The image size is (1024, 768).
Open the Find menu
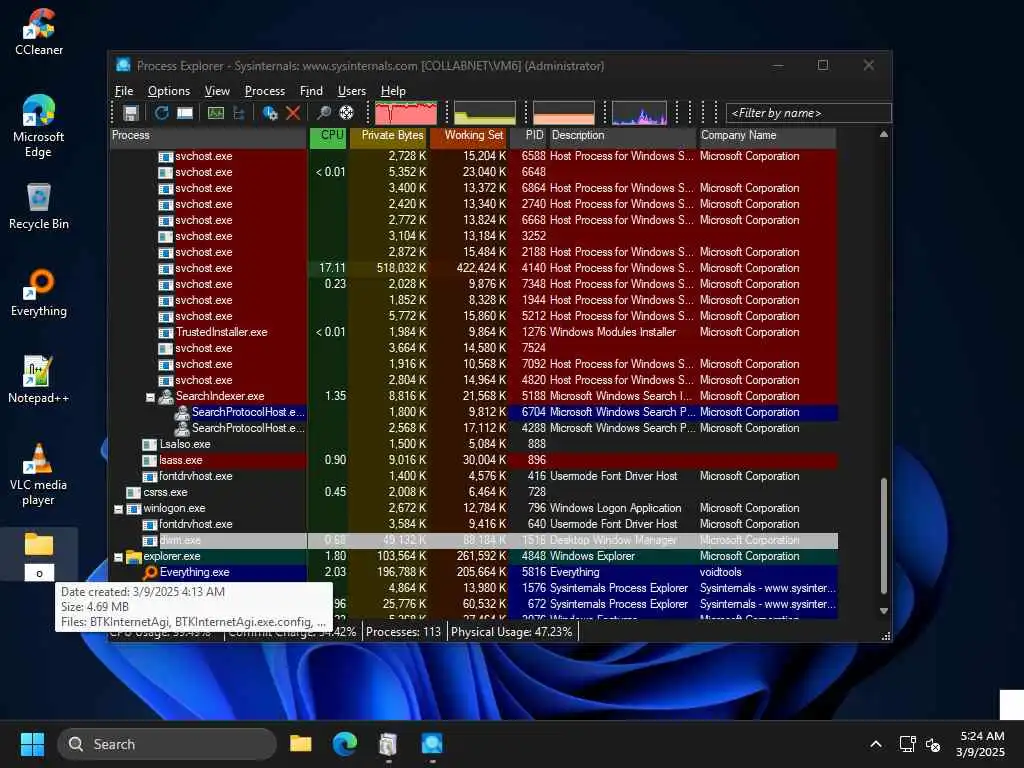pyautogui.click(x=311, y=91)
